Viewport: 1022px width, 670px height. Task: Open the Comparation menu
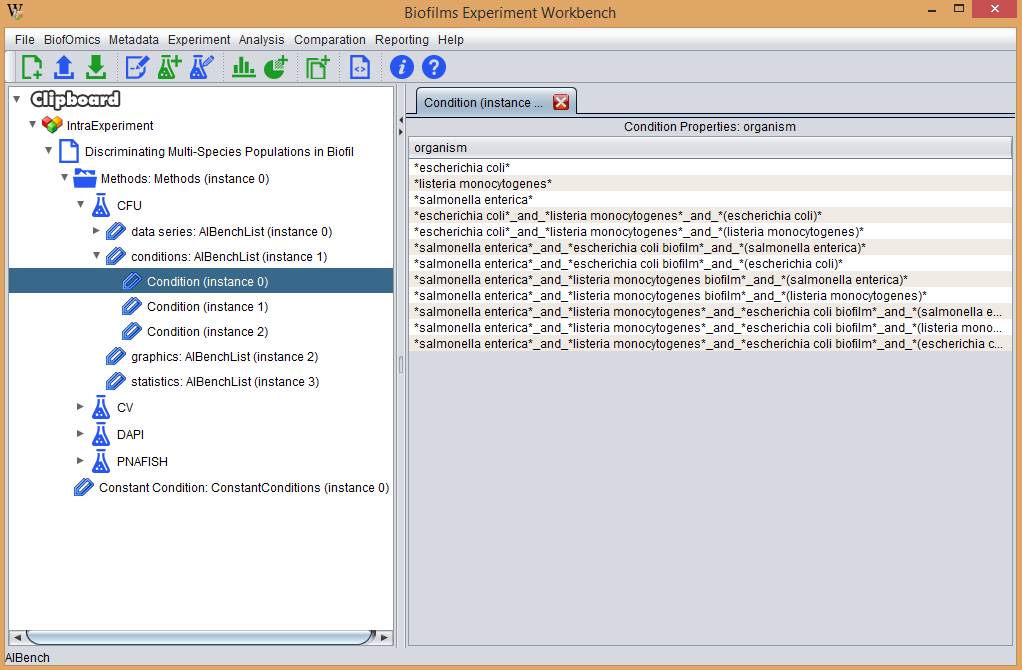click(330, 40)
